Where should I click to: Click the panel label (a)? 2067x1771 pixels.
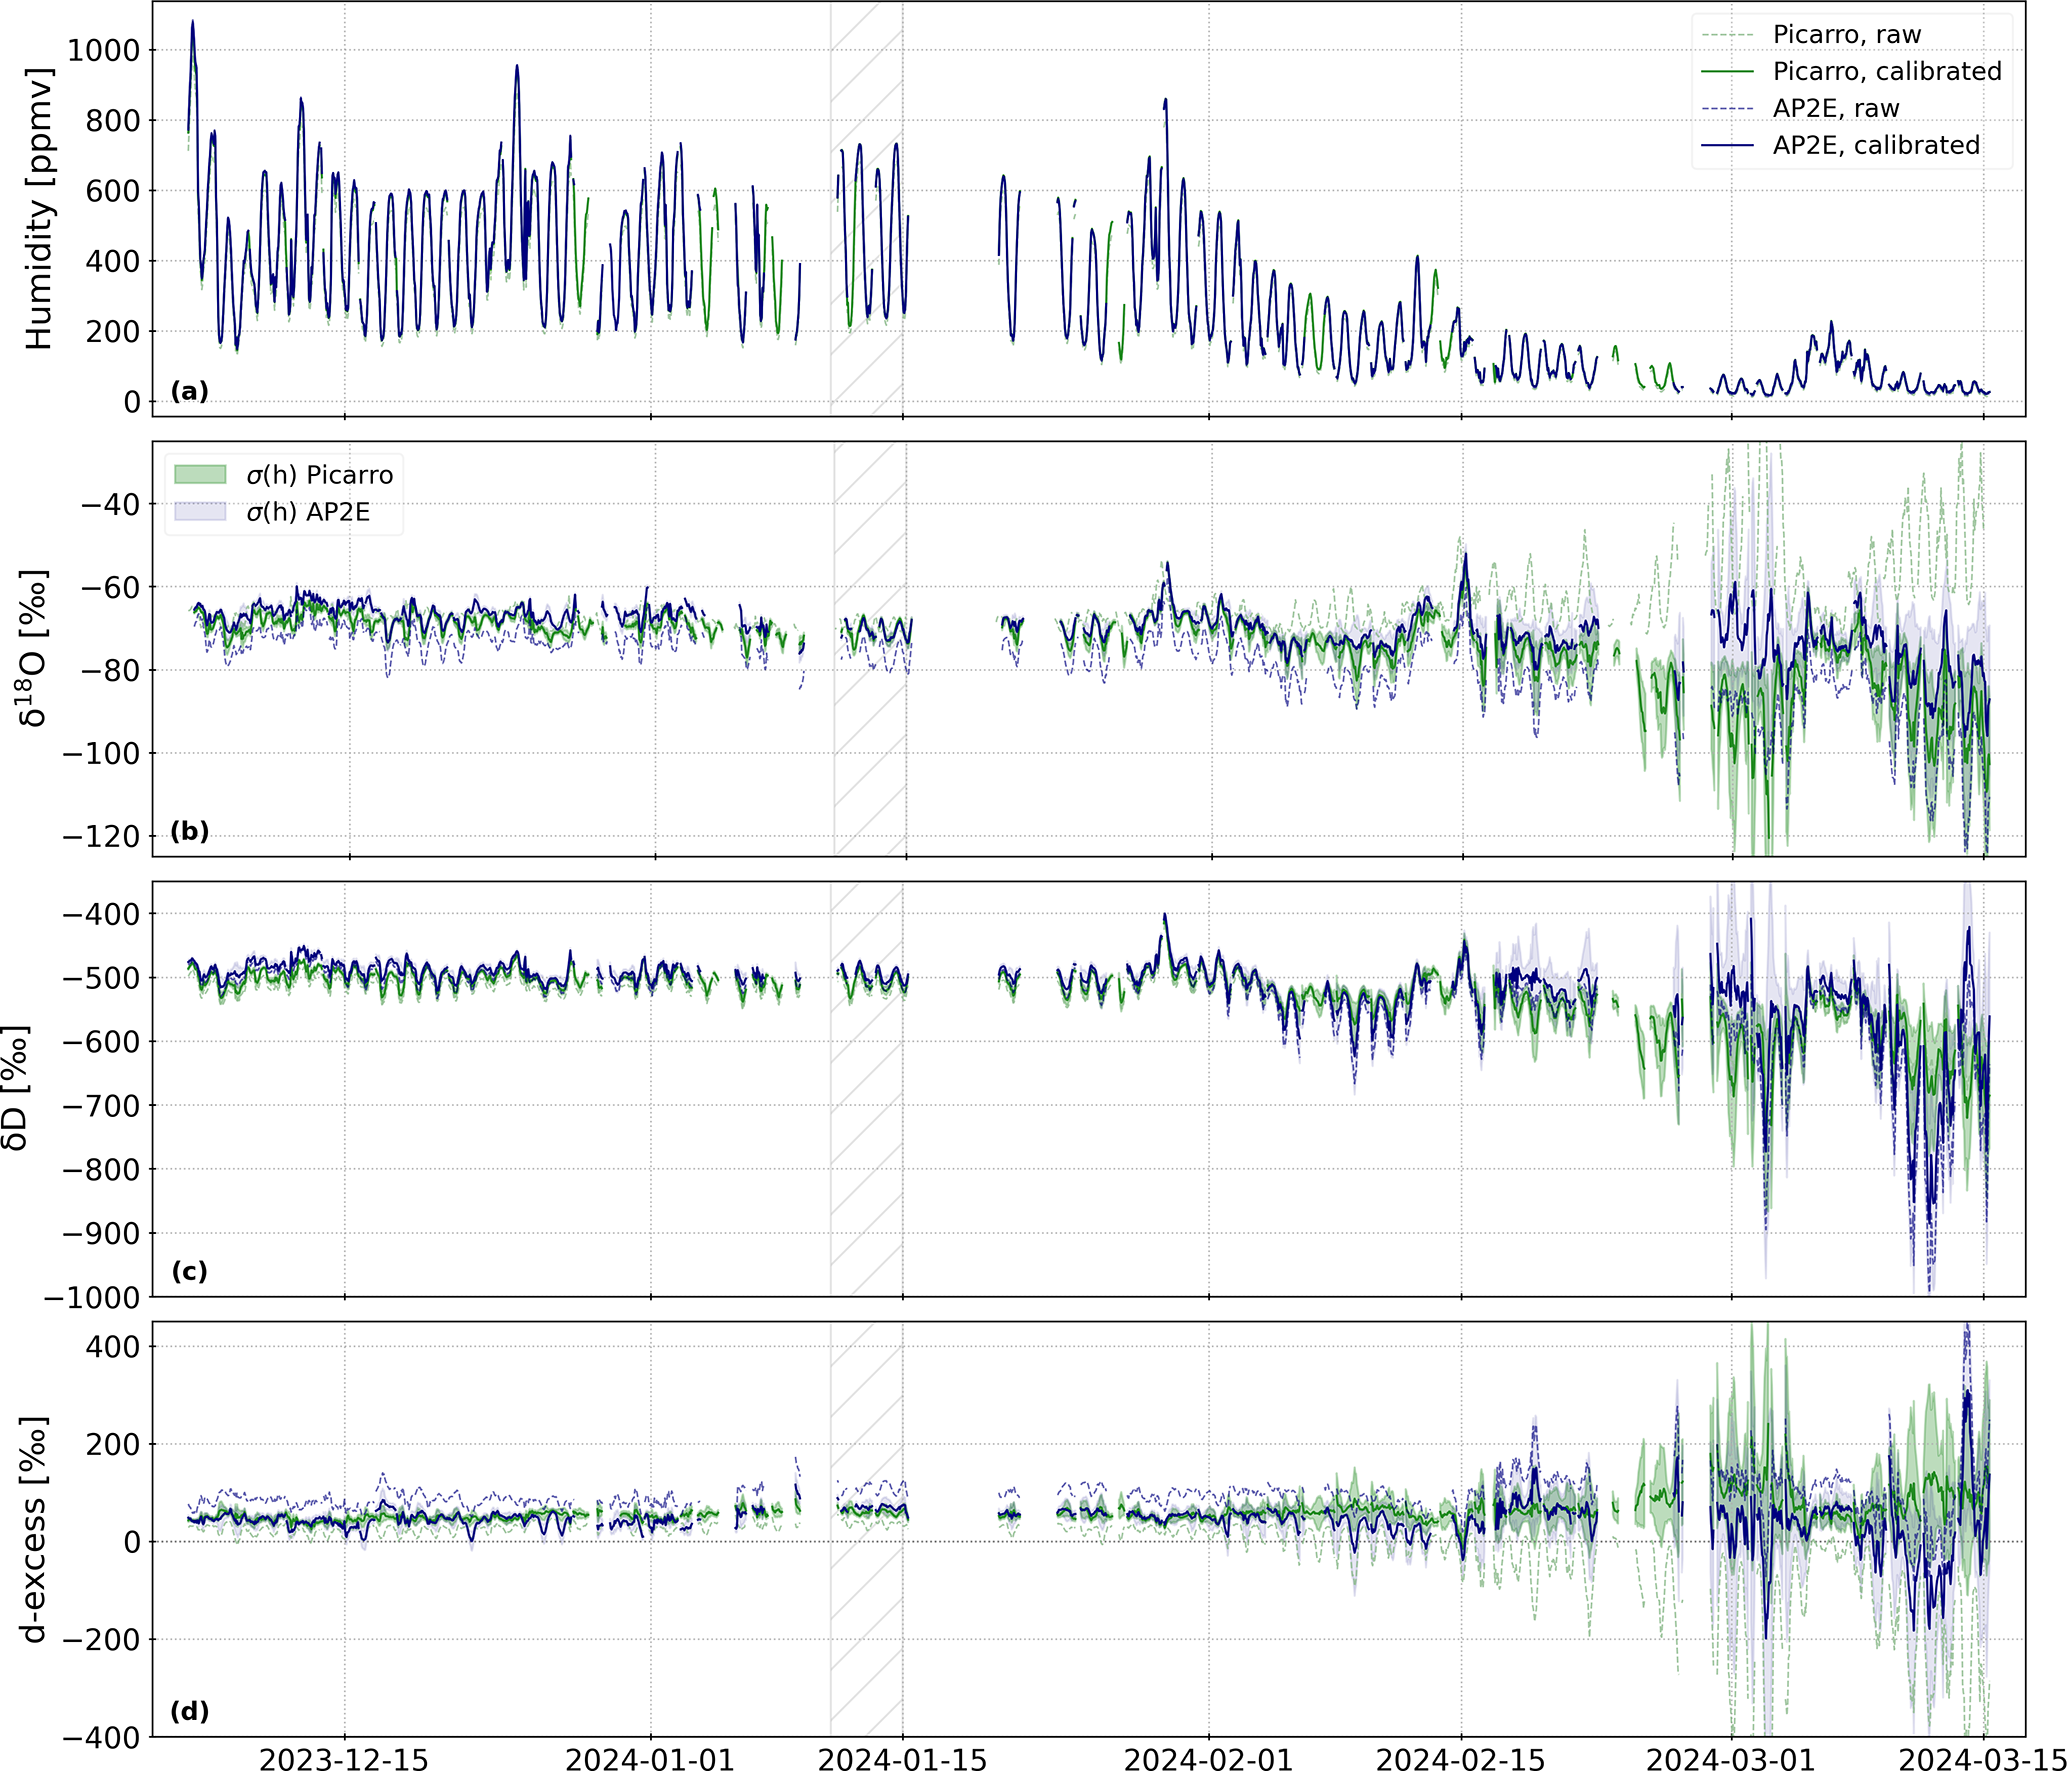(189, 391)
